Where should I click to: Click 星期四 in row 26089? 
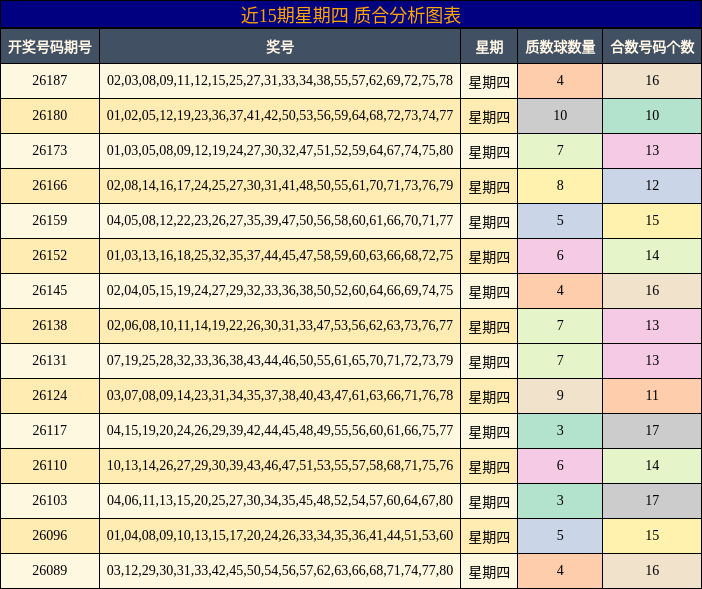[x=489, y=572]
